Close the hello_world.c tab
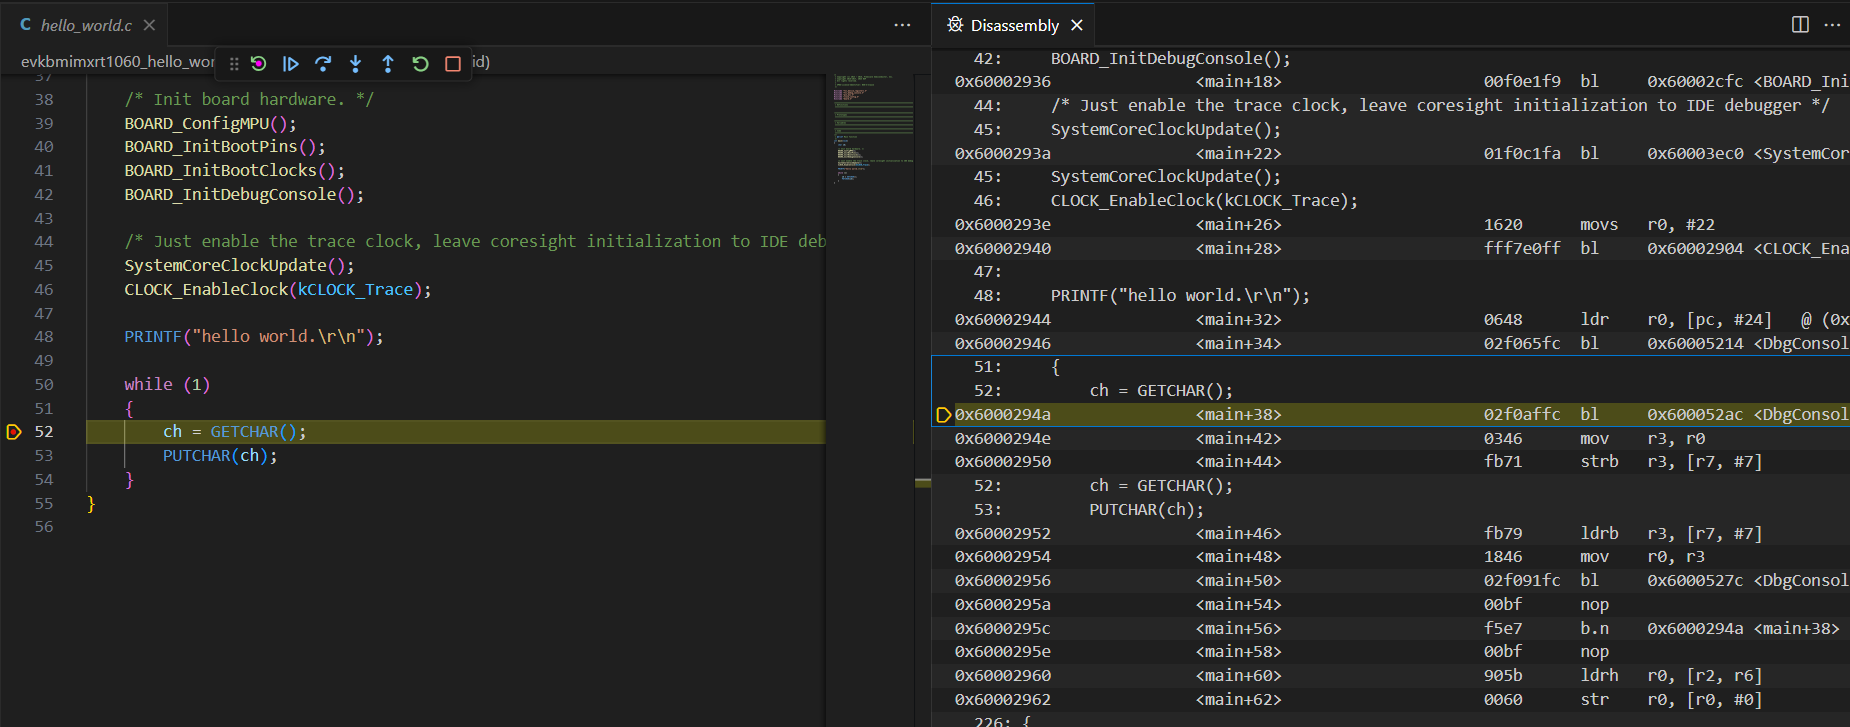 [149, 25]
